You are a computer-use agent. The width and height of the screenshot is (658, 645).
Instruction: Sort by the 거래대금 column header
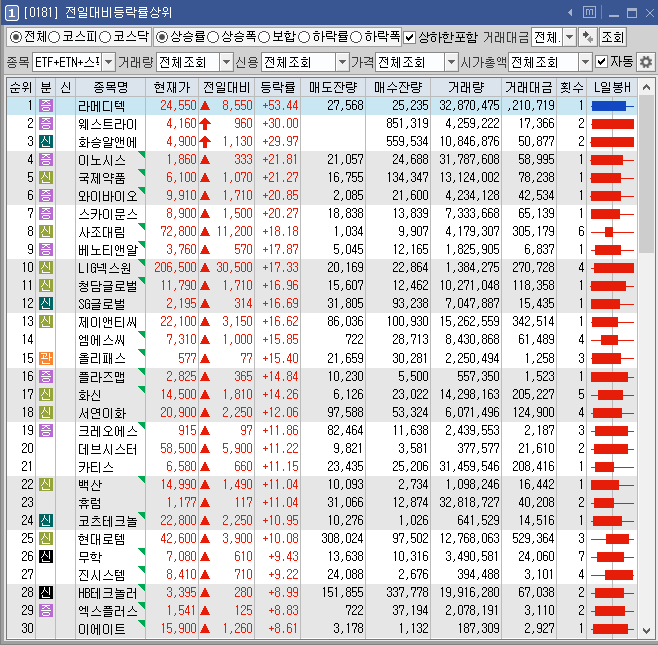coord(529,87)
